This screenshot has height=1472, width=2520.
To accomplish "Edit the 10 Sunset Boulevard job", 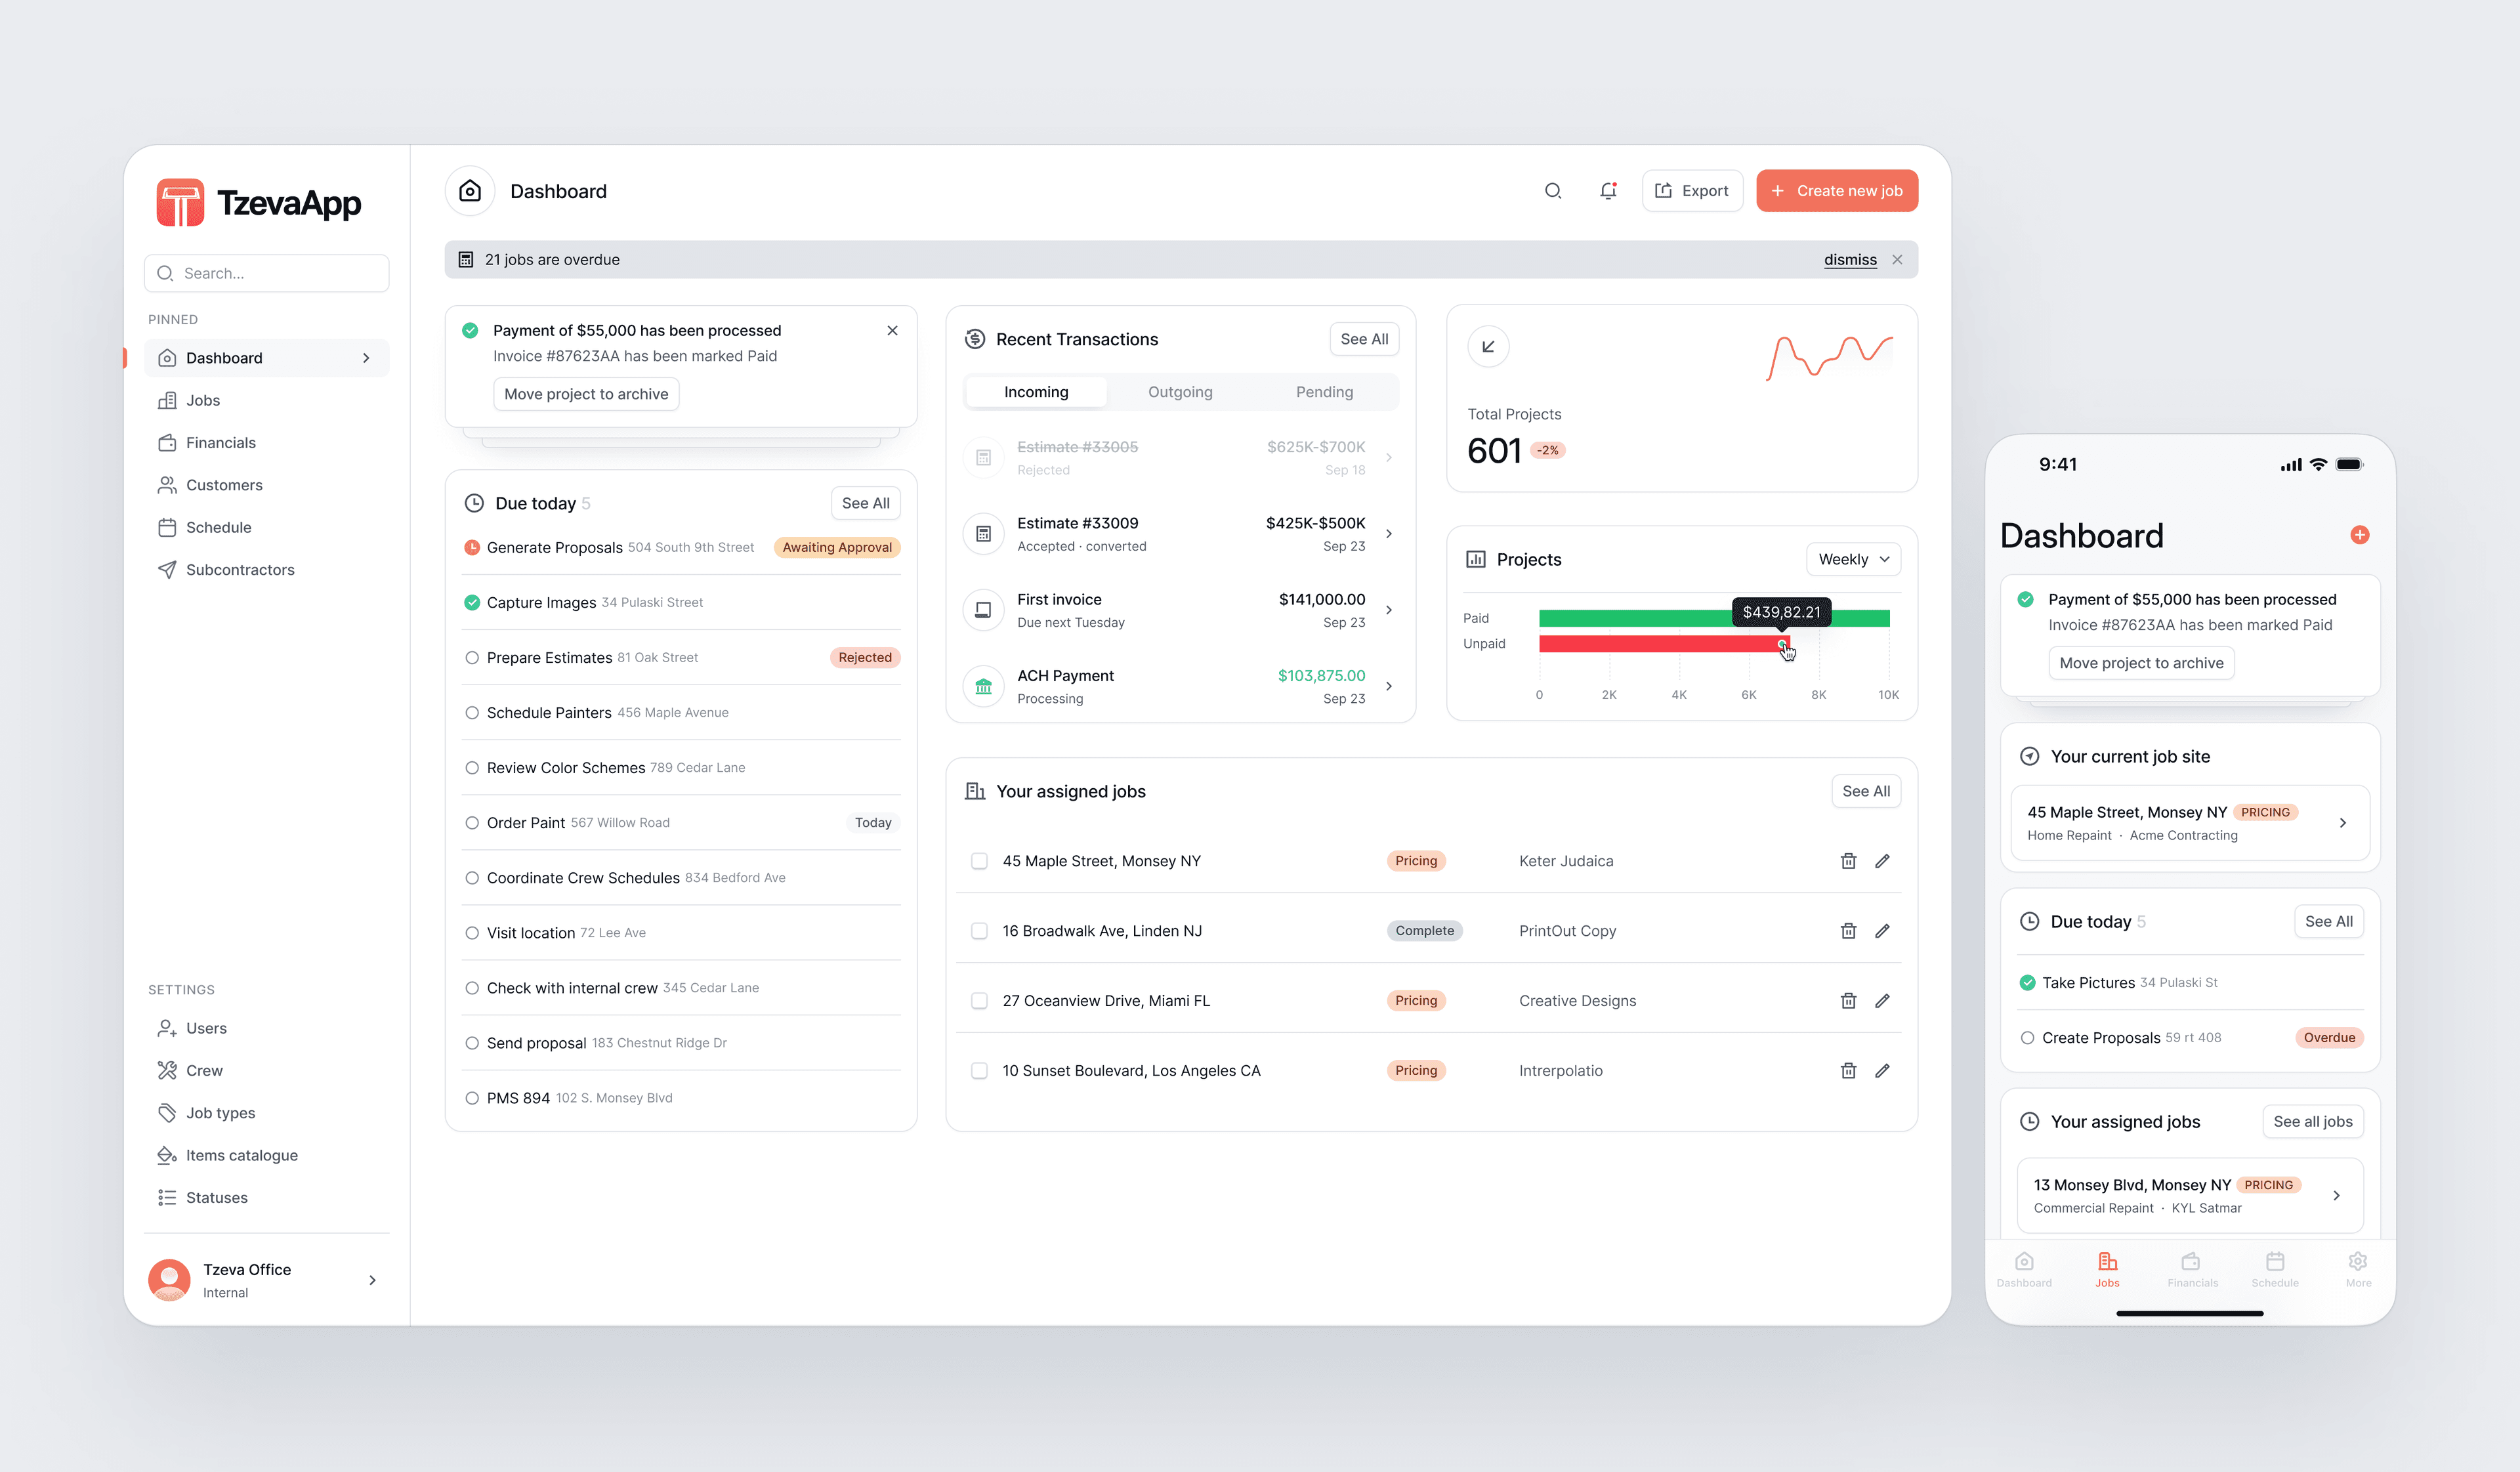I will (1882, 1071).
